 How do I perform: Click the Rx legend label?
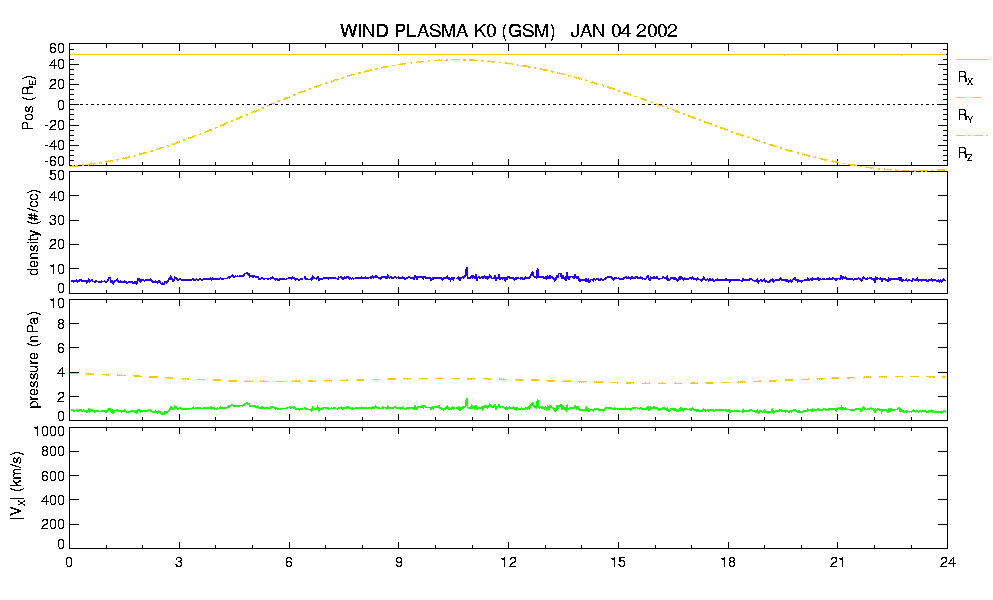(x=965, y=78)
